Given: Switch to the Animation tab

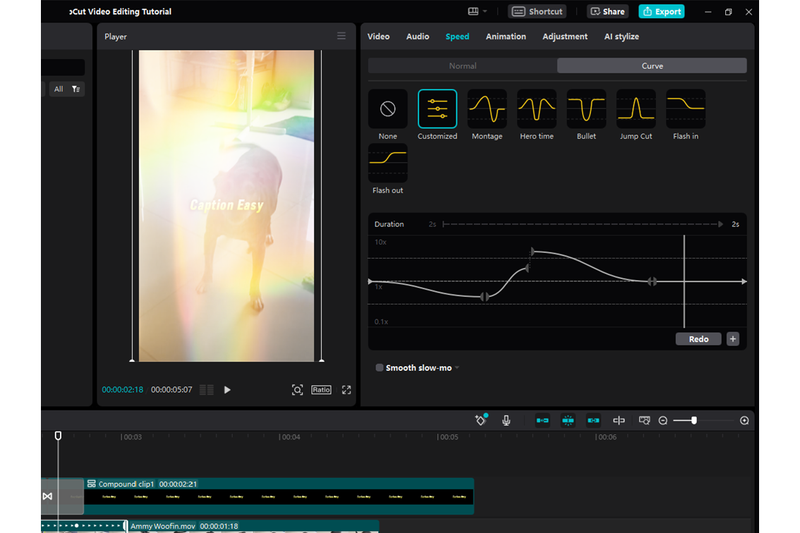Looking at the screenshot, I should coord(505,37).
